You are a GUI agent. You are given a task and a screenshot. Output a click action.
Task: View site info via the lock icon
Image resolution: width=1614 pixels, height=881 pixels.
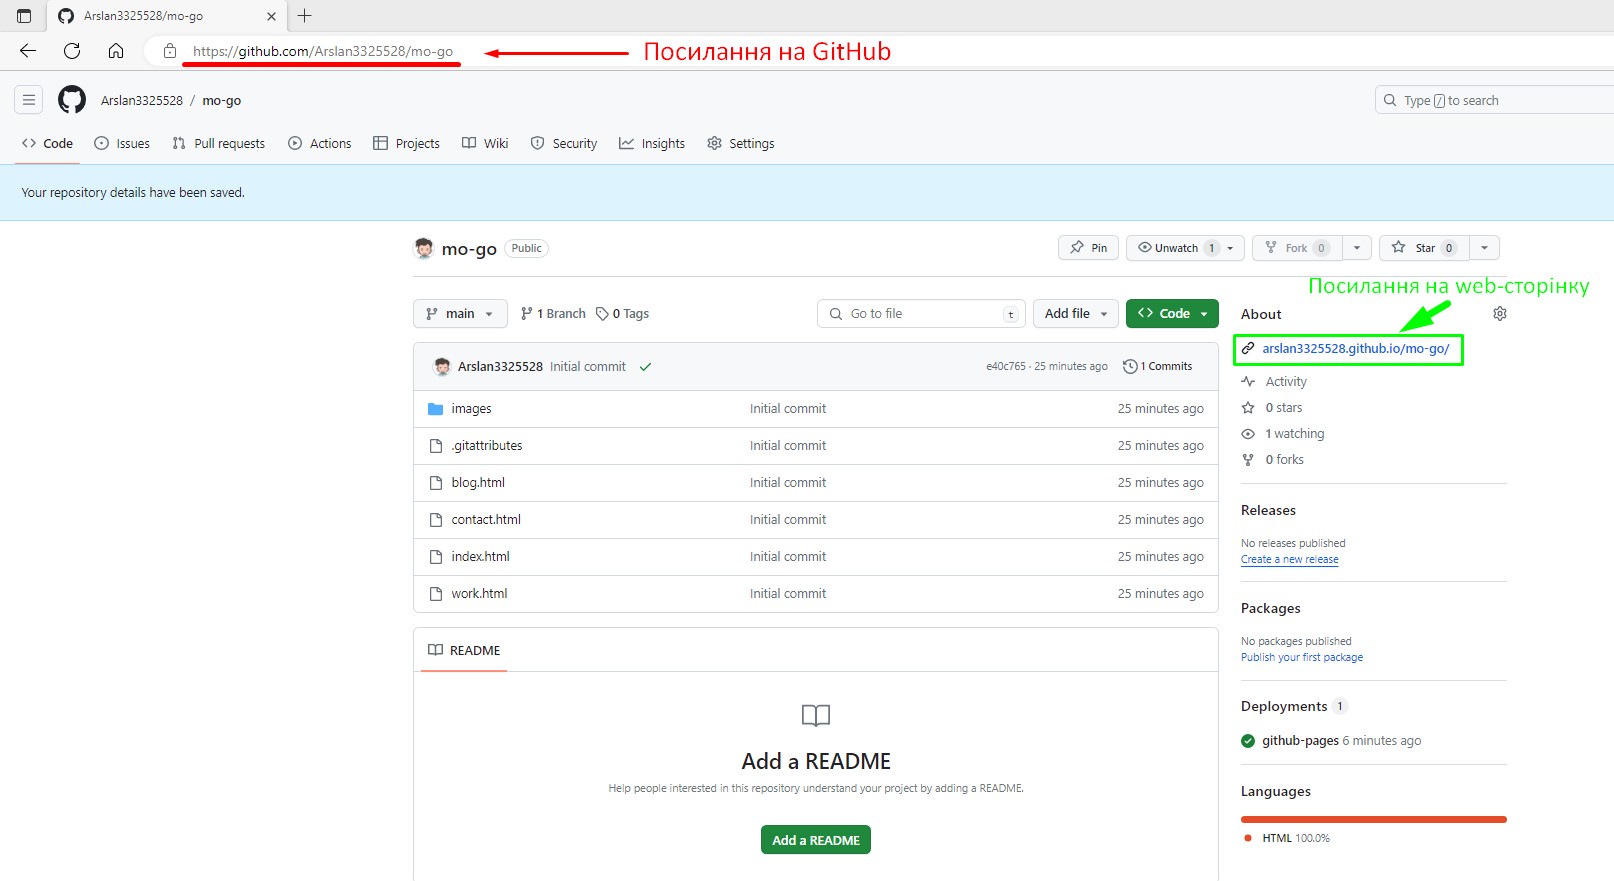[170, 51]
